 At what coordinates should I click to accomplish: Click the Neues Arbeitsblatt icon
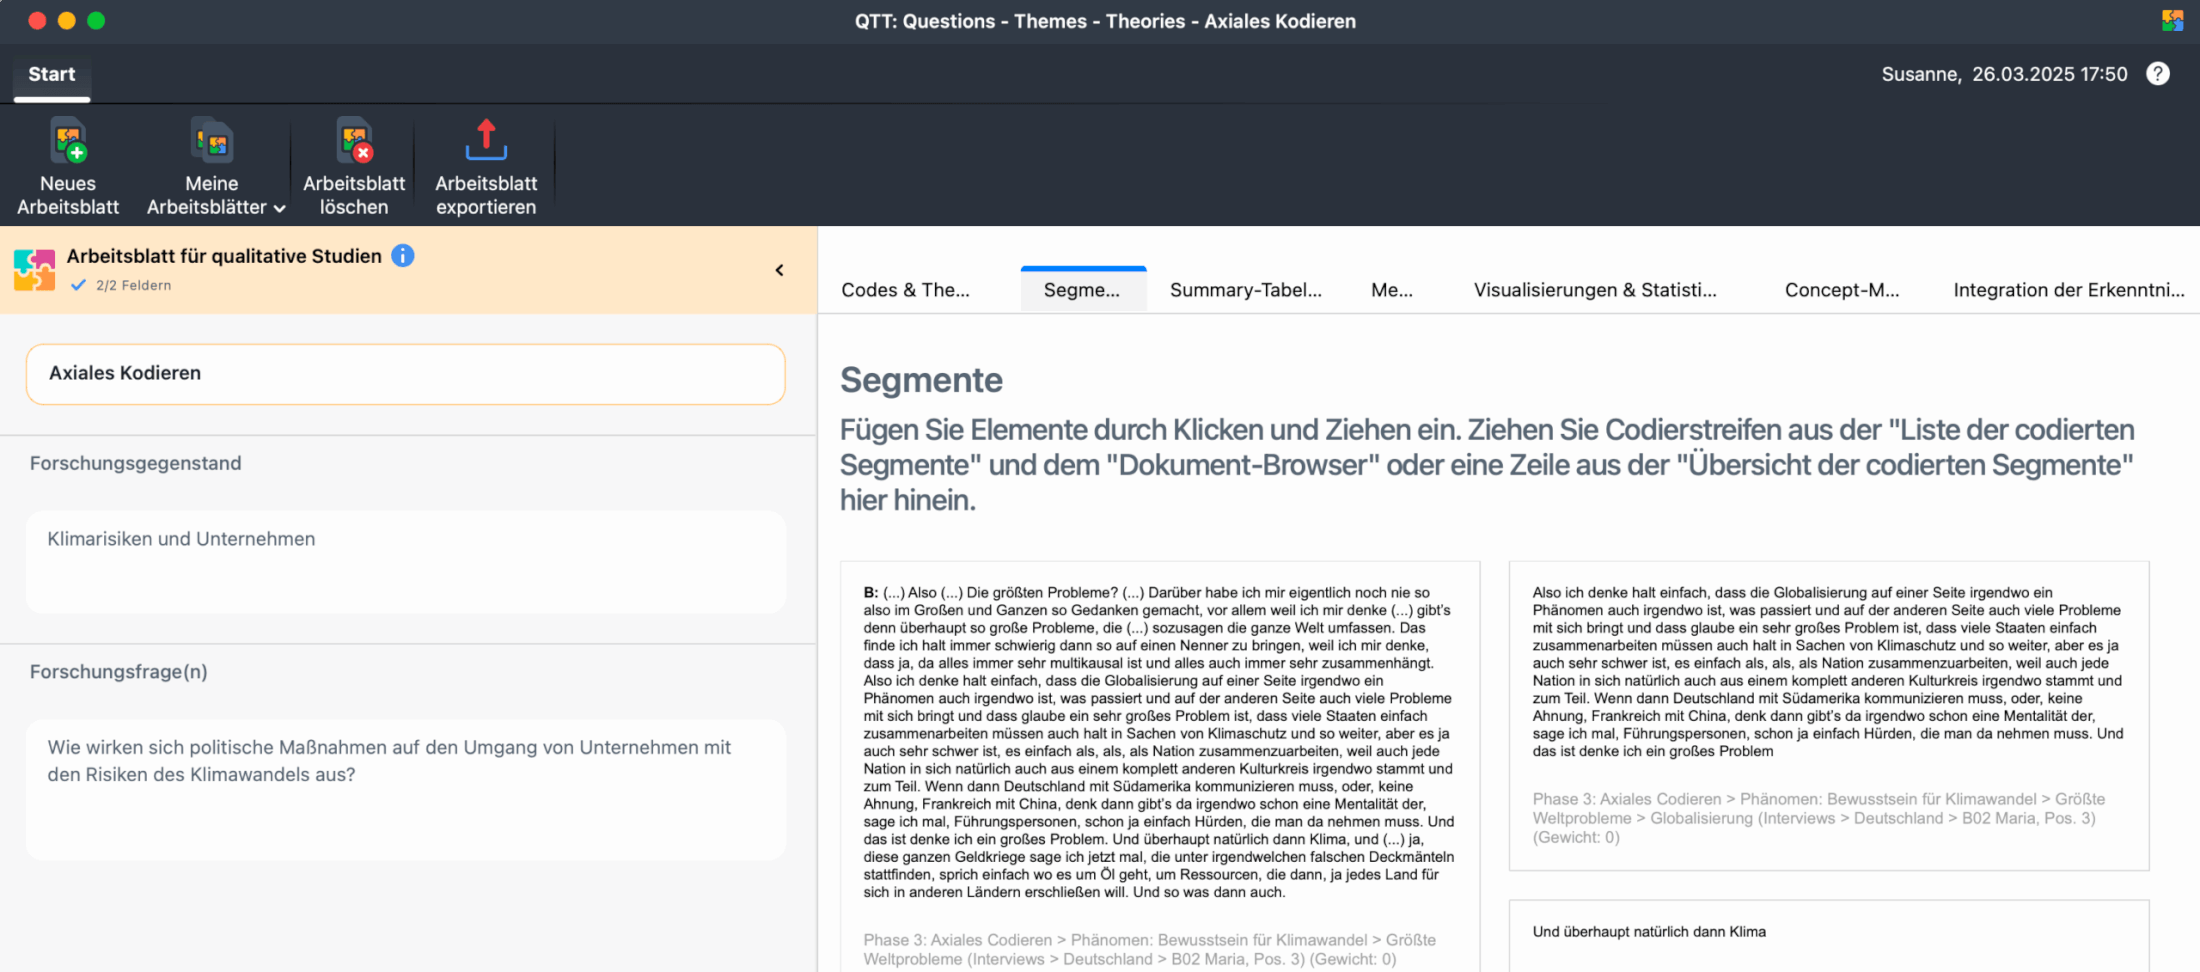click(x=68, y=142)
